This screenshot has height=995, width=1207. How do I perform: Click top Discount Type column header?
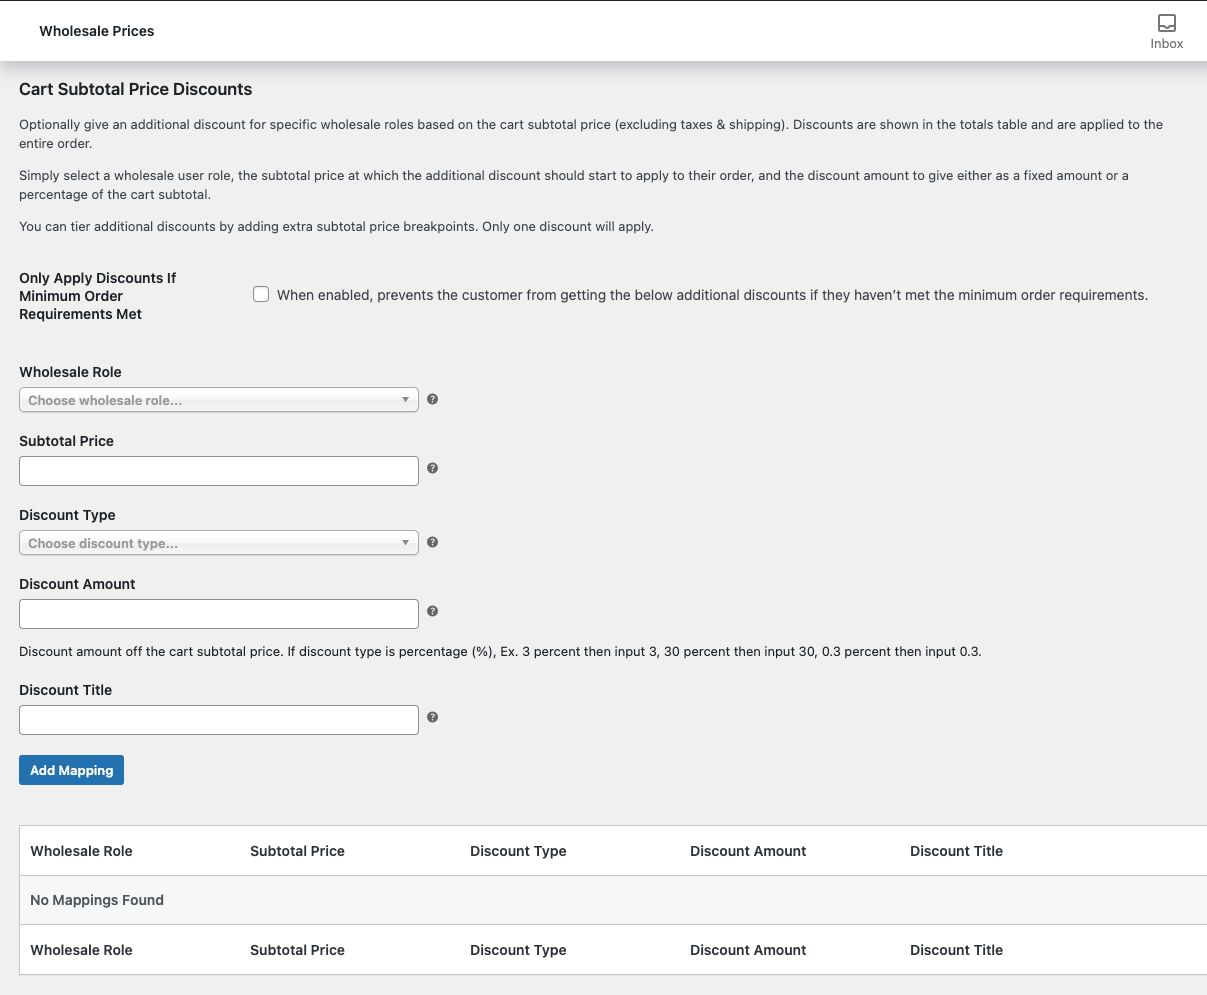518,851
